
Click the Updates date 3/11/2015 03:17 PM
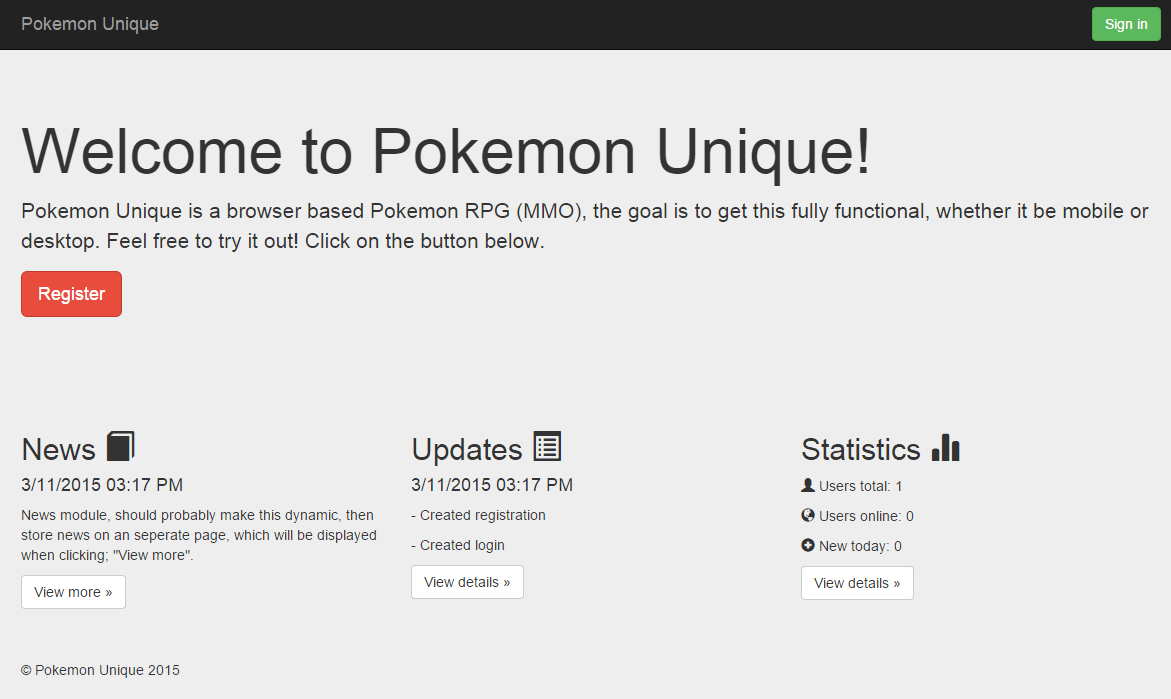pos(491,485)
